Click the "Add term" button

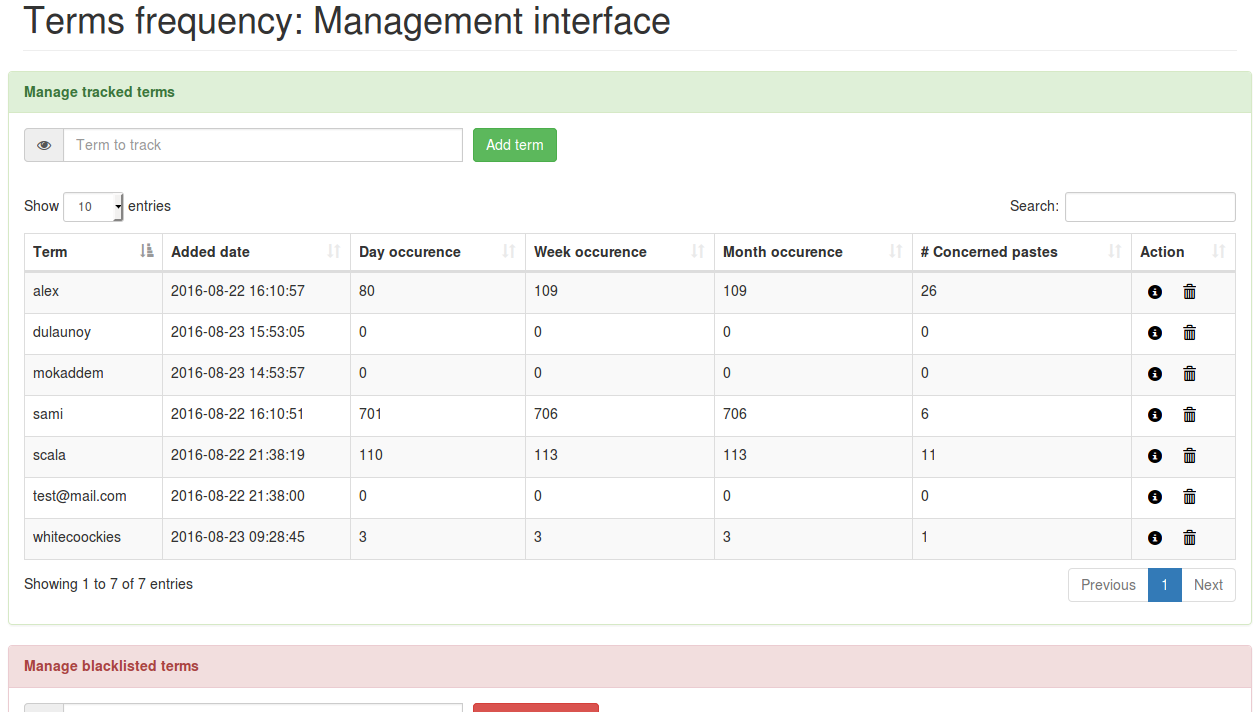pos(514,145)
